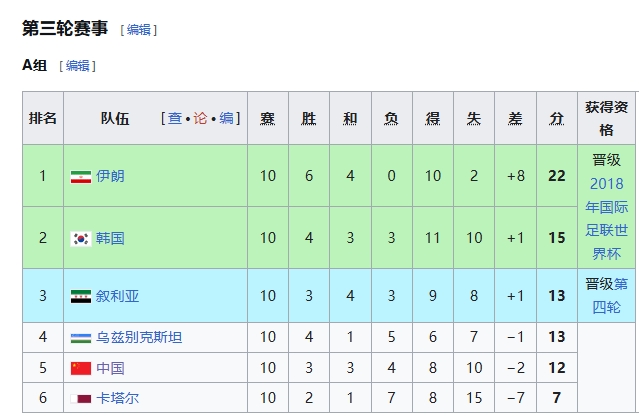Click the 分 points column header
This screenshot has width=639, height=419.
point(557,118)
